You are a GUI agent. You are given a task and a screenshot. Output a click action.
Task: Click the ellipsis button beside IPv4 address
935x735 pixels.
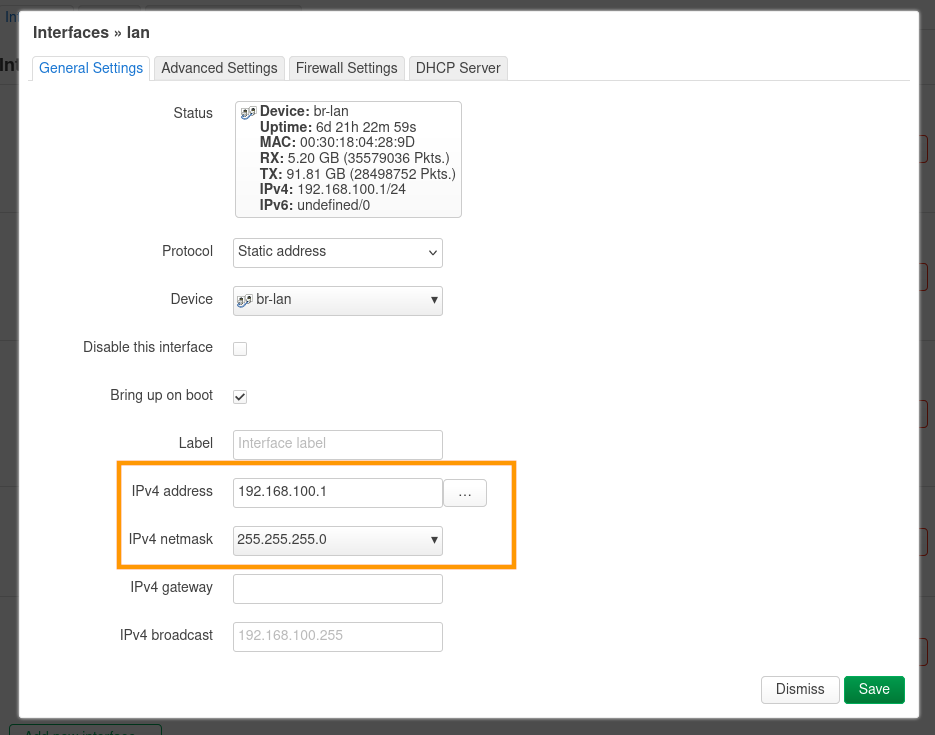(465, 493)
